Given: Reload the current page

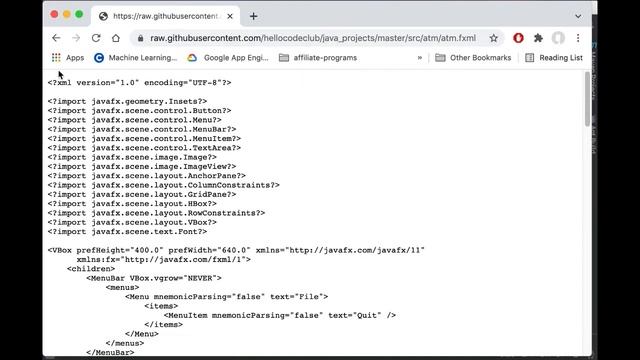Looking at the screenshot, I should 96,38.
